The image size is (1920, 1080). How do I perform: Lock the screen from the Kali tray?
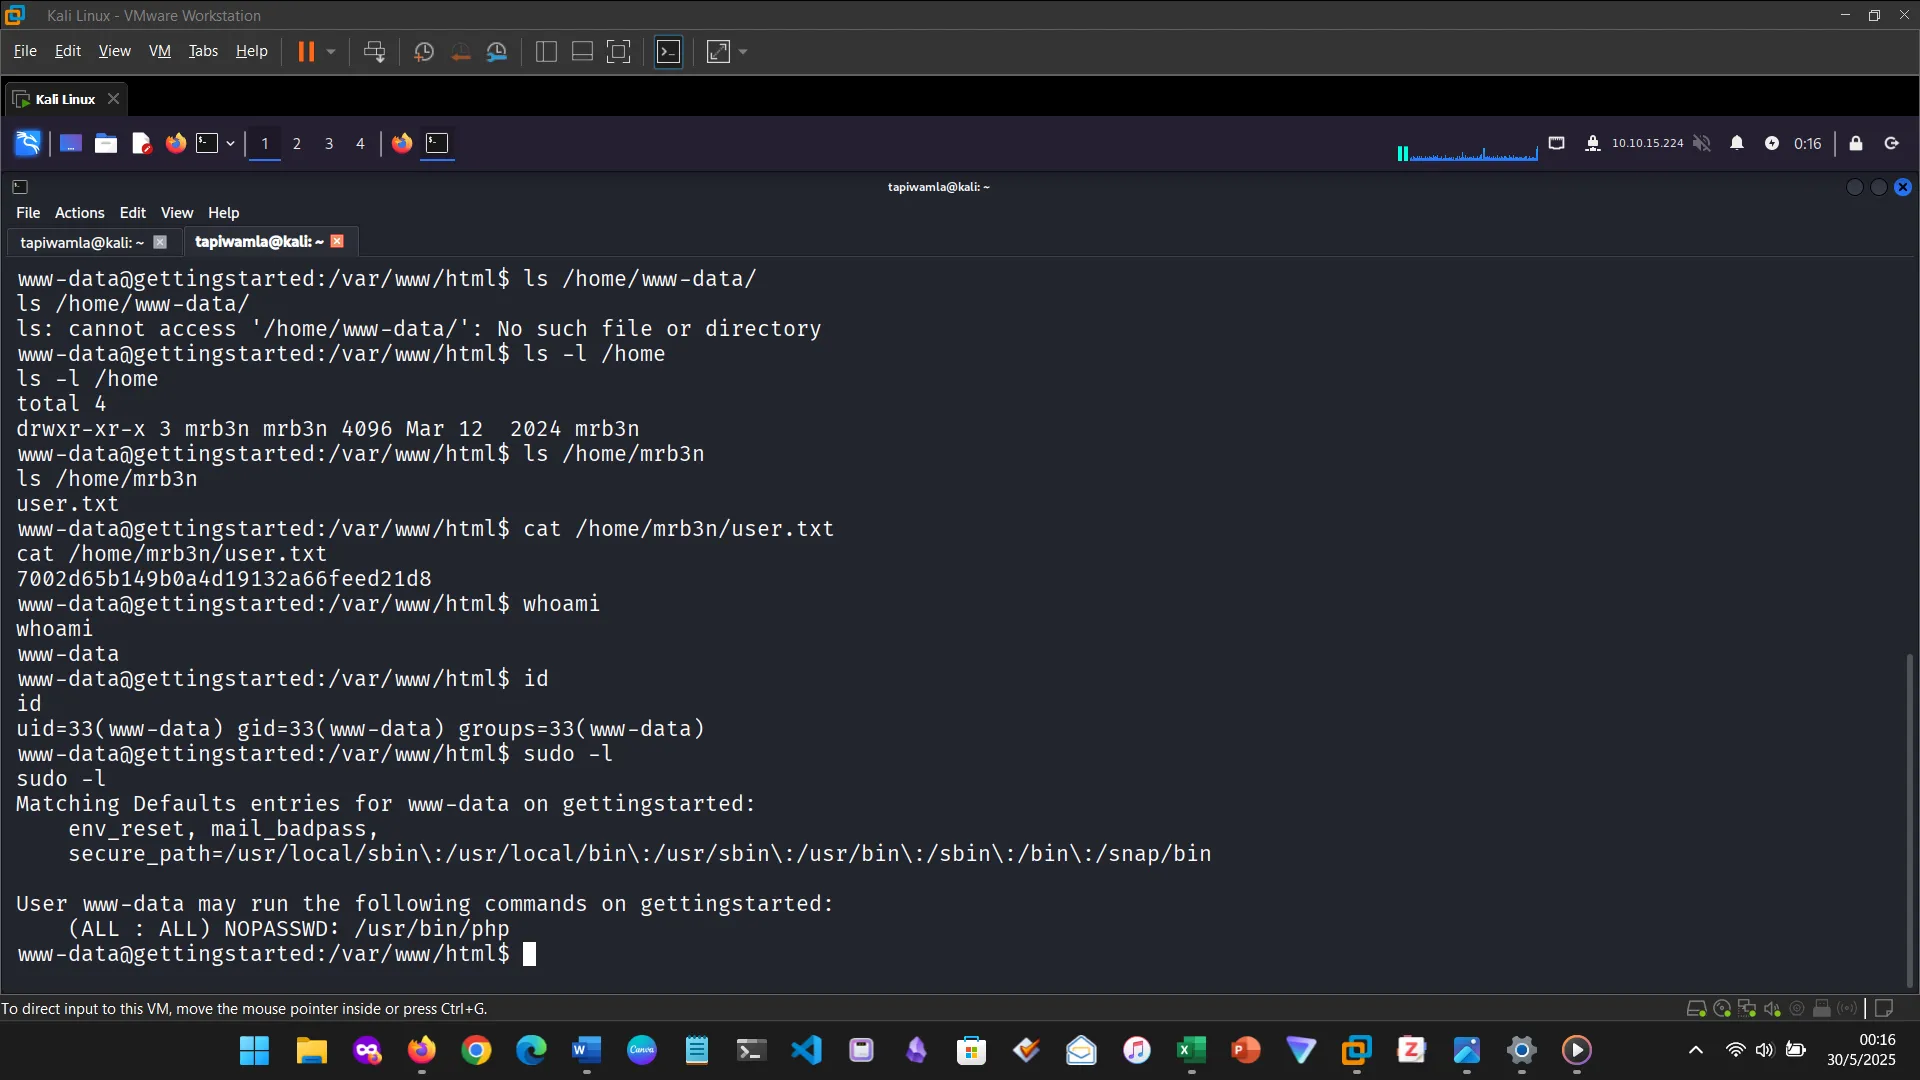pos(1856,143)
